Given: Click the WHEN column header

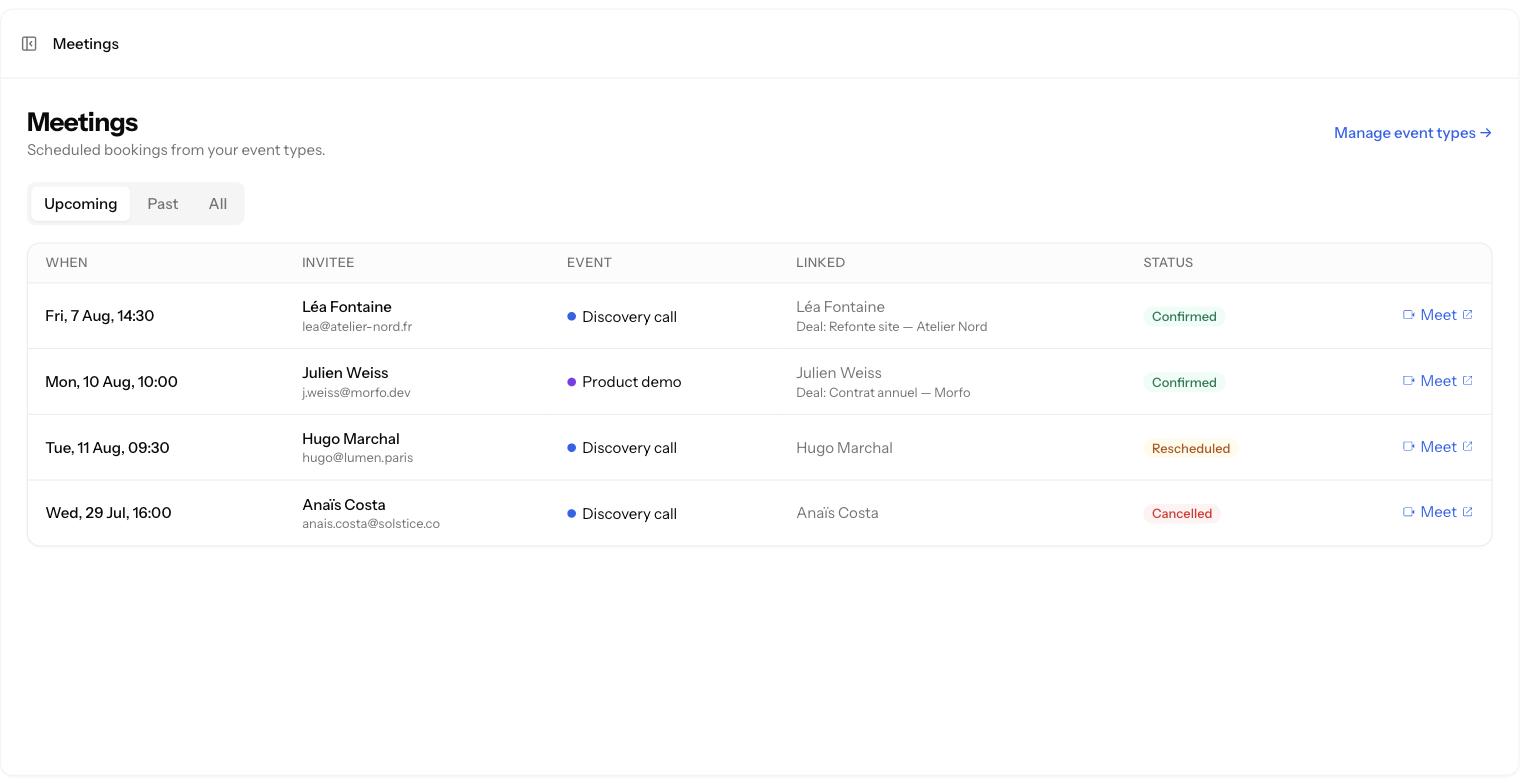Looking at the screenshot, I should point(66,263).
